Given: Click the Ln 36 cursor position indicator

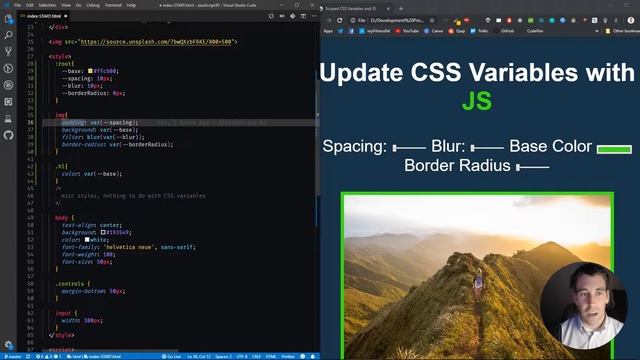Looking at the screenshot, I should [x=199, y=356].
